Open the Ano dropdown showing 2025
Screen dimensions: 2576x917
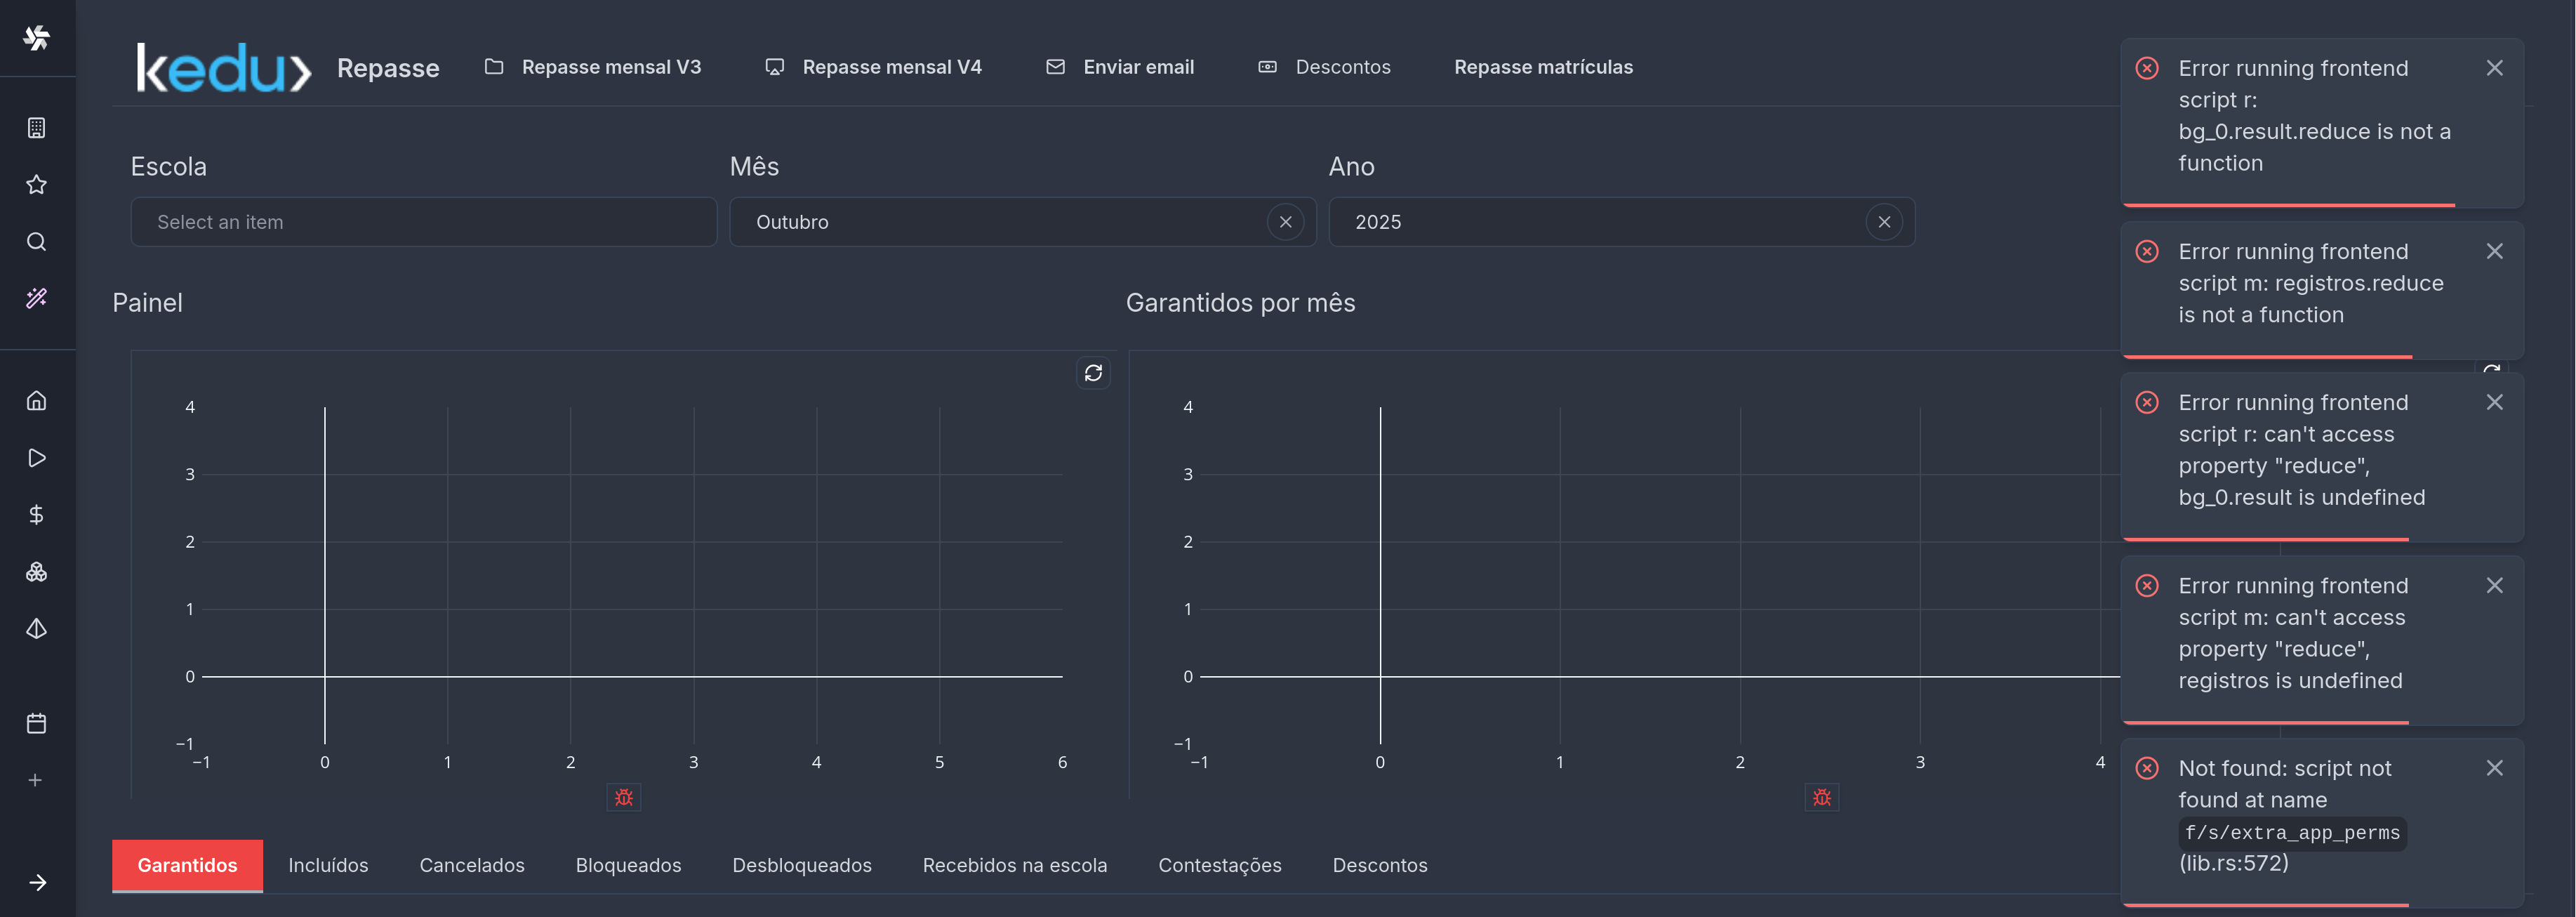[1600, 222]
